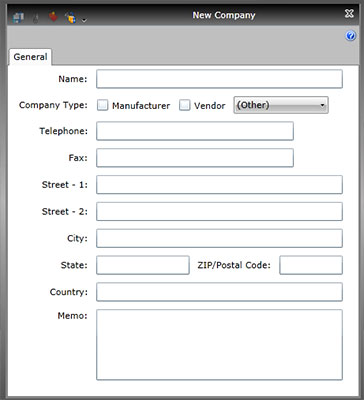Click the save icon in title bar
Screen dimensions: 364x400
[x=18, y=17]
